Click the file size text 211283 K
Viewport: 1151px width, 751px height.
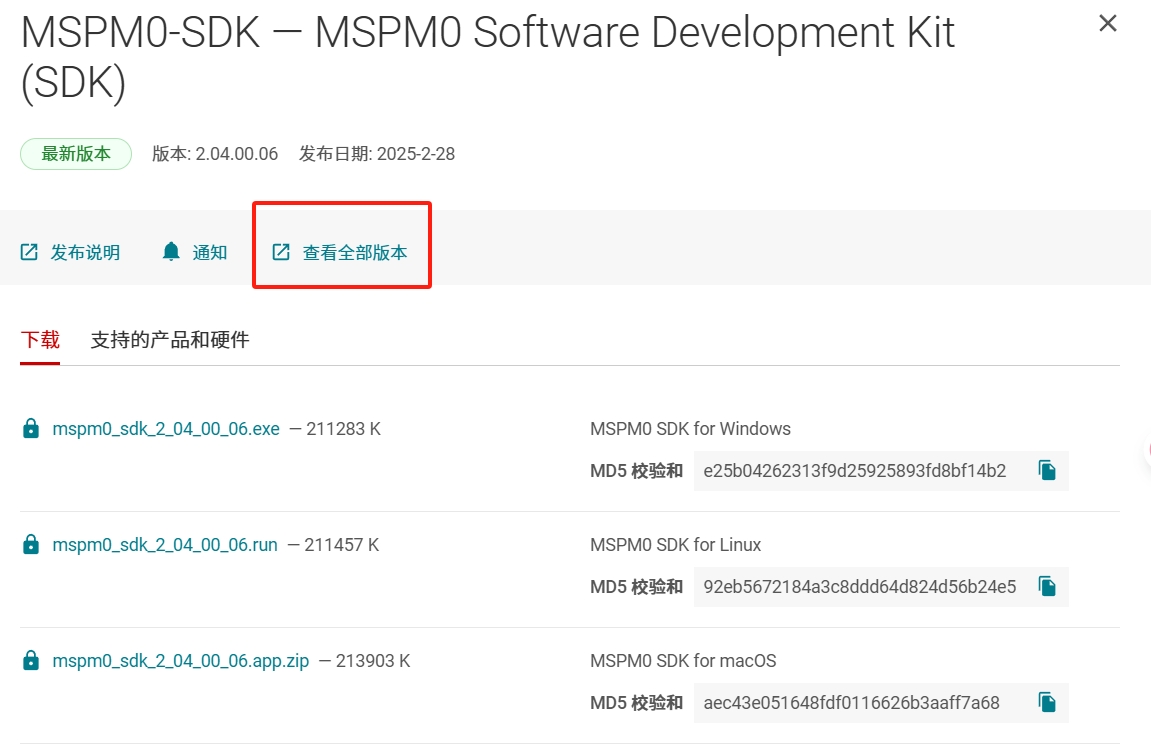[344, 429]
